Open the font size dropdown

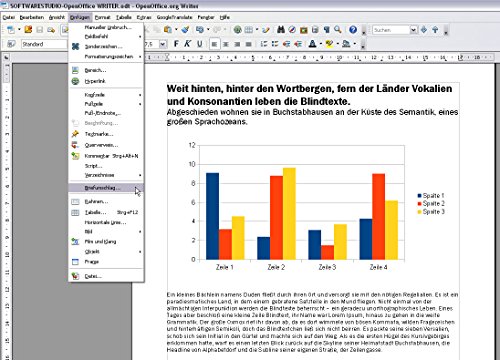tap(163, 44)
